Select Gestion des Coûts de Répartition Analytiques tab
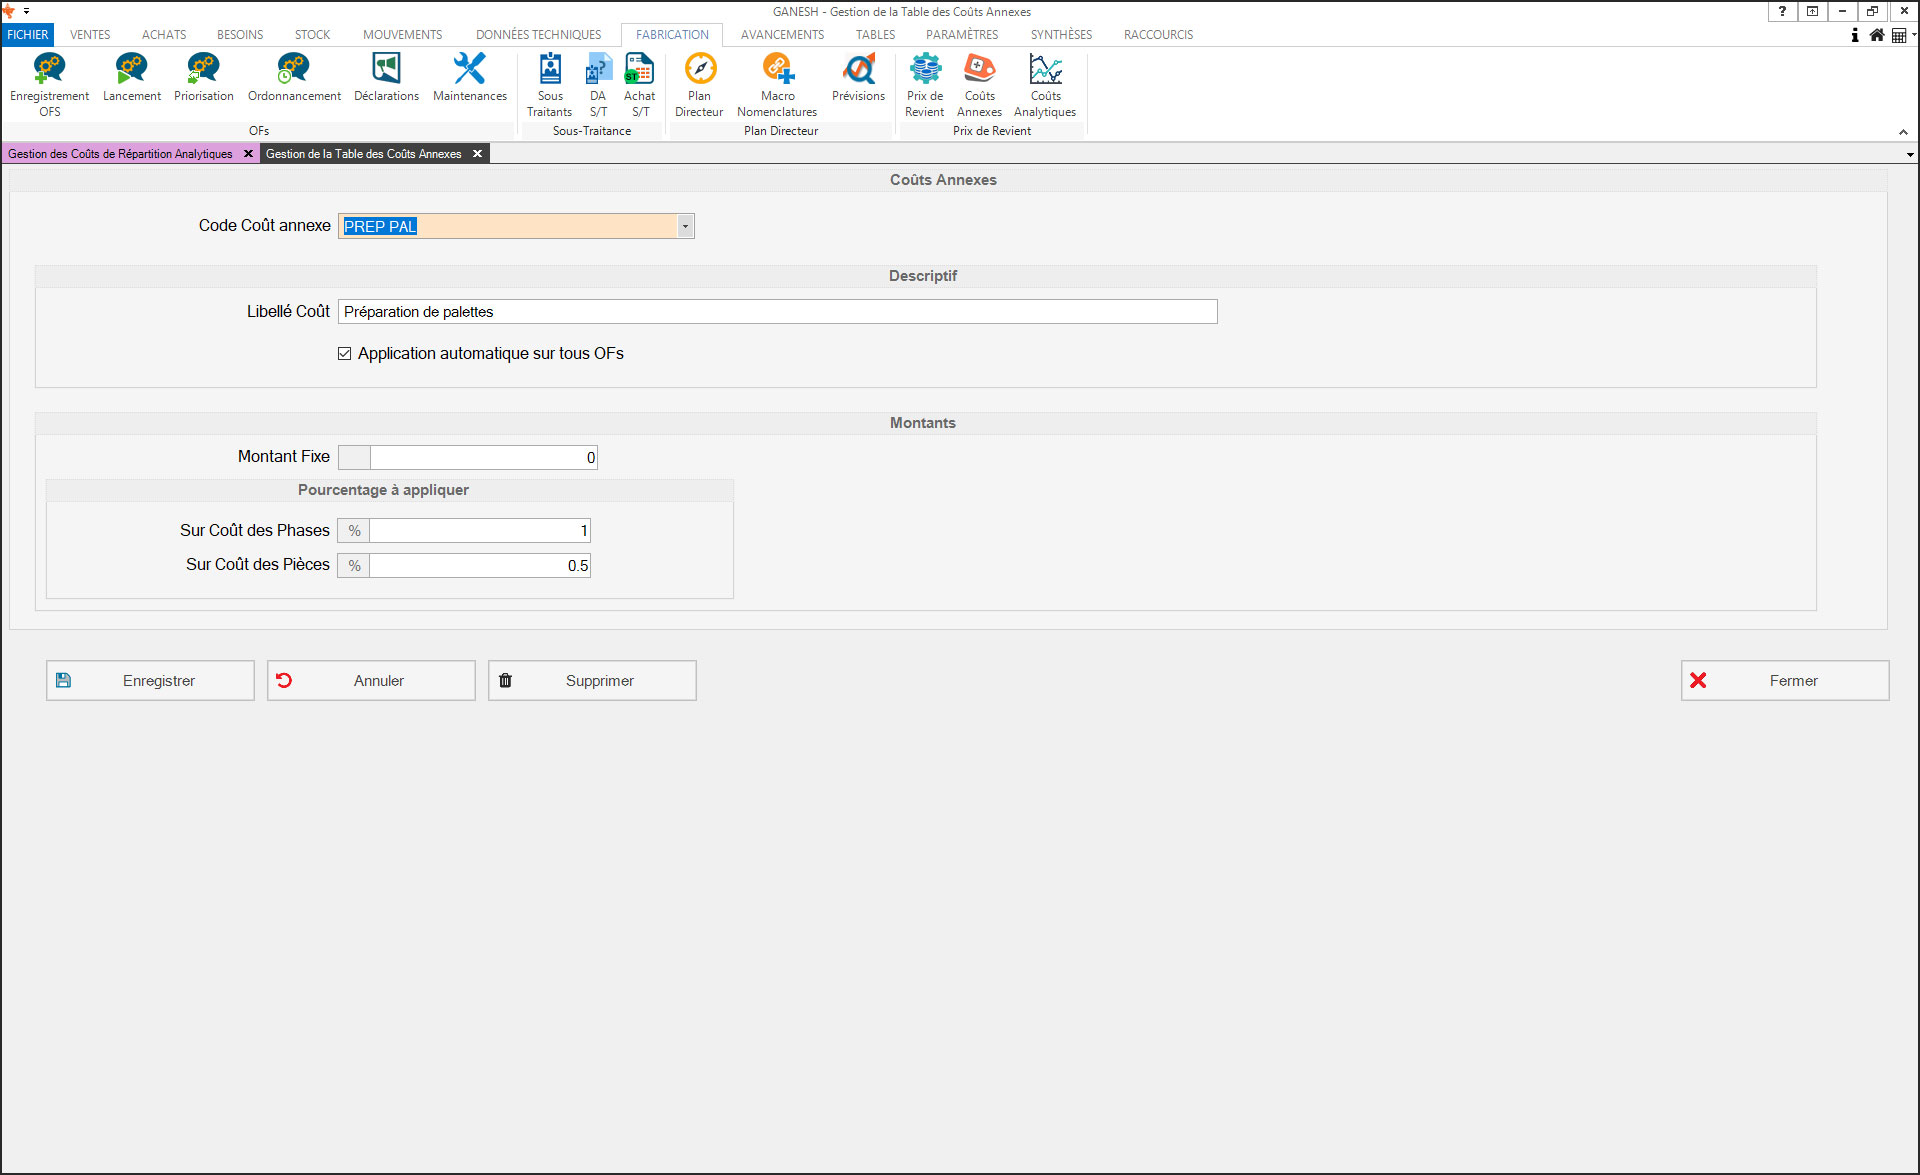 (120, 154)
